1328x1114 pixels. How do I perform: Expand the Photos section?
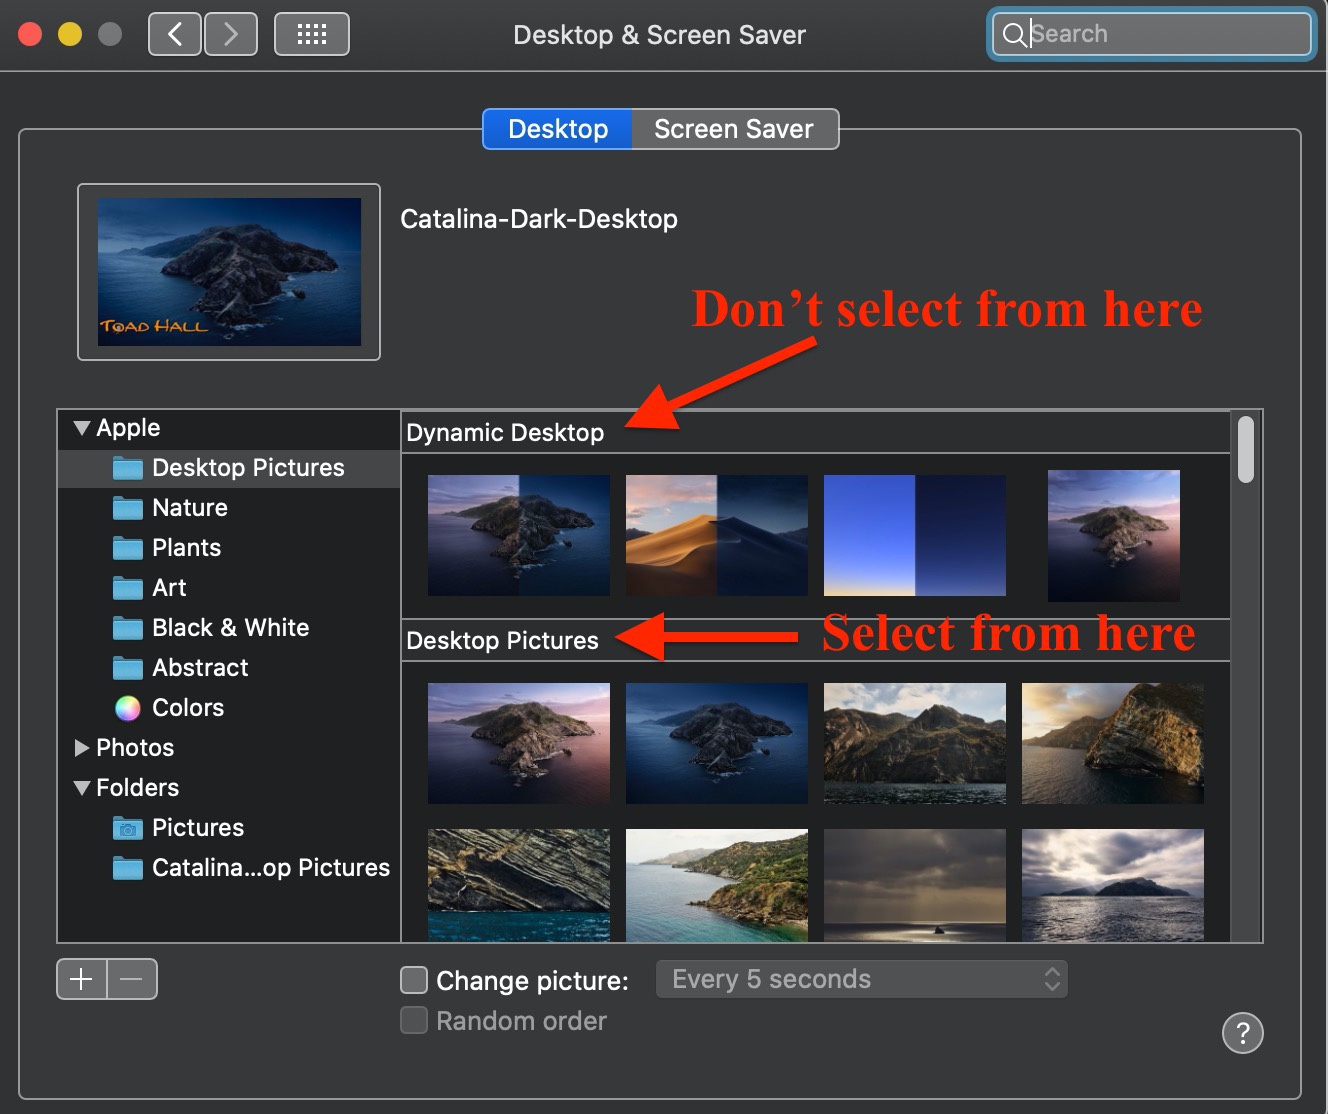coord(82,747)
